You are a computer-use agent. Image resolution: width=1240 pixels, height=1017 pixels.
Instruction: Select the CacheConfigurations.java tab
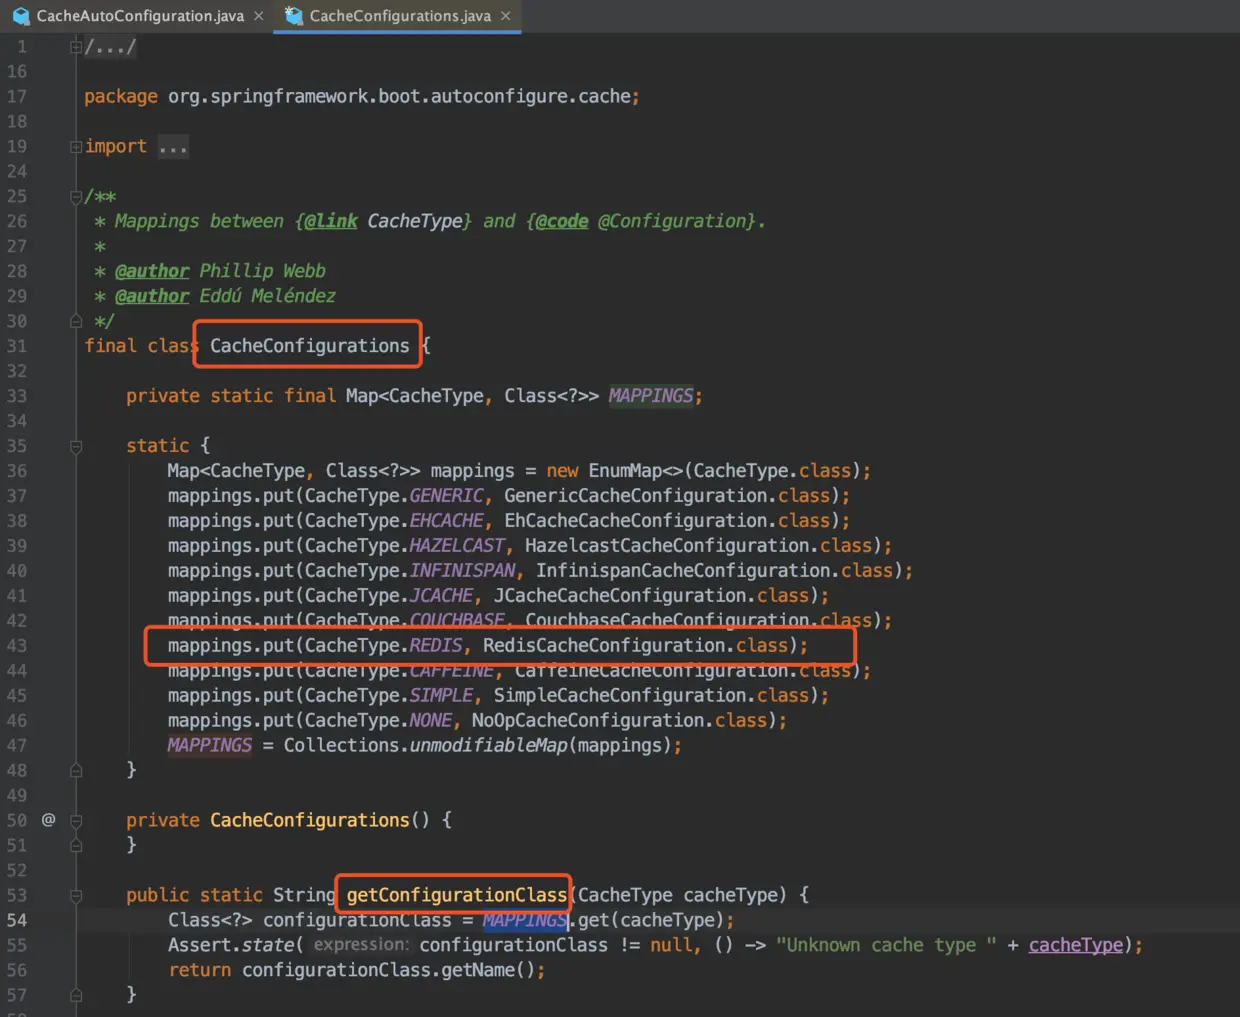point(399,16)
